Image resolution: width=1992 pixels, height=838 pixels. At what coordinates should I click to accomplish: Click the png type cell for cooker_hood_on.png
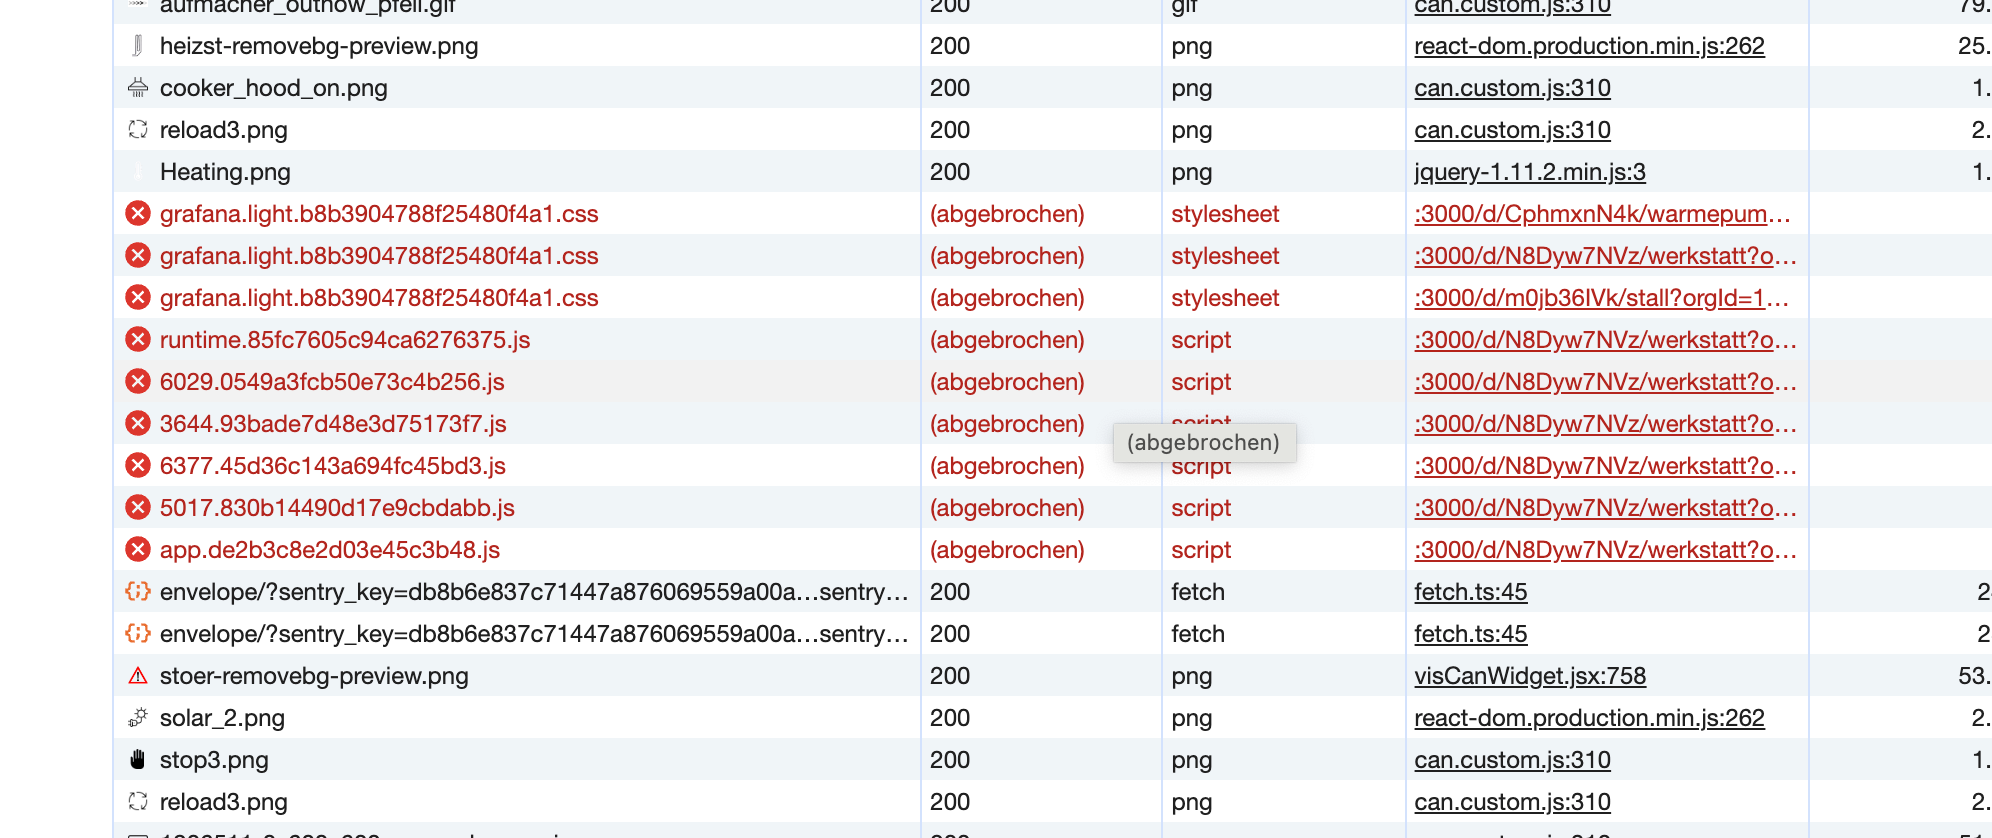click(x=1191, y=88)
